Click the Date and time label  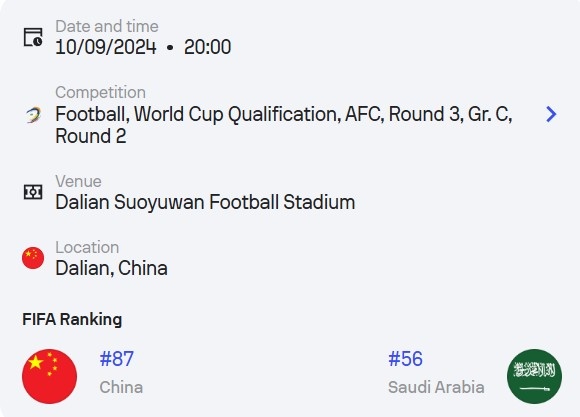(107, 27)
